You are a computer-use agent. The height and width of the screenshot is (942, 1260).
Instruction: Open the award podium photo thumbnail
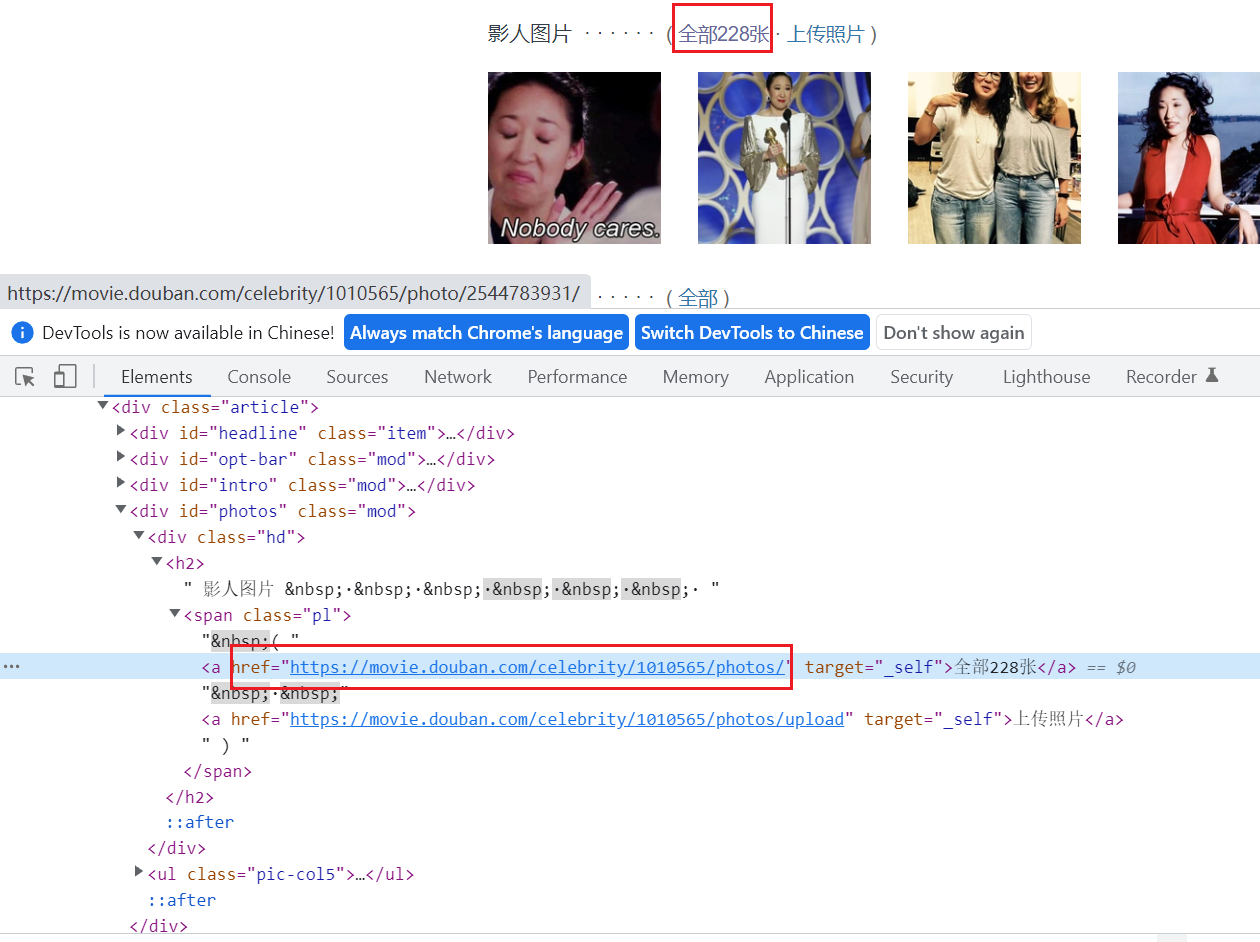click(x=784, y=158)
